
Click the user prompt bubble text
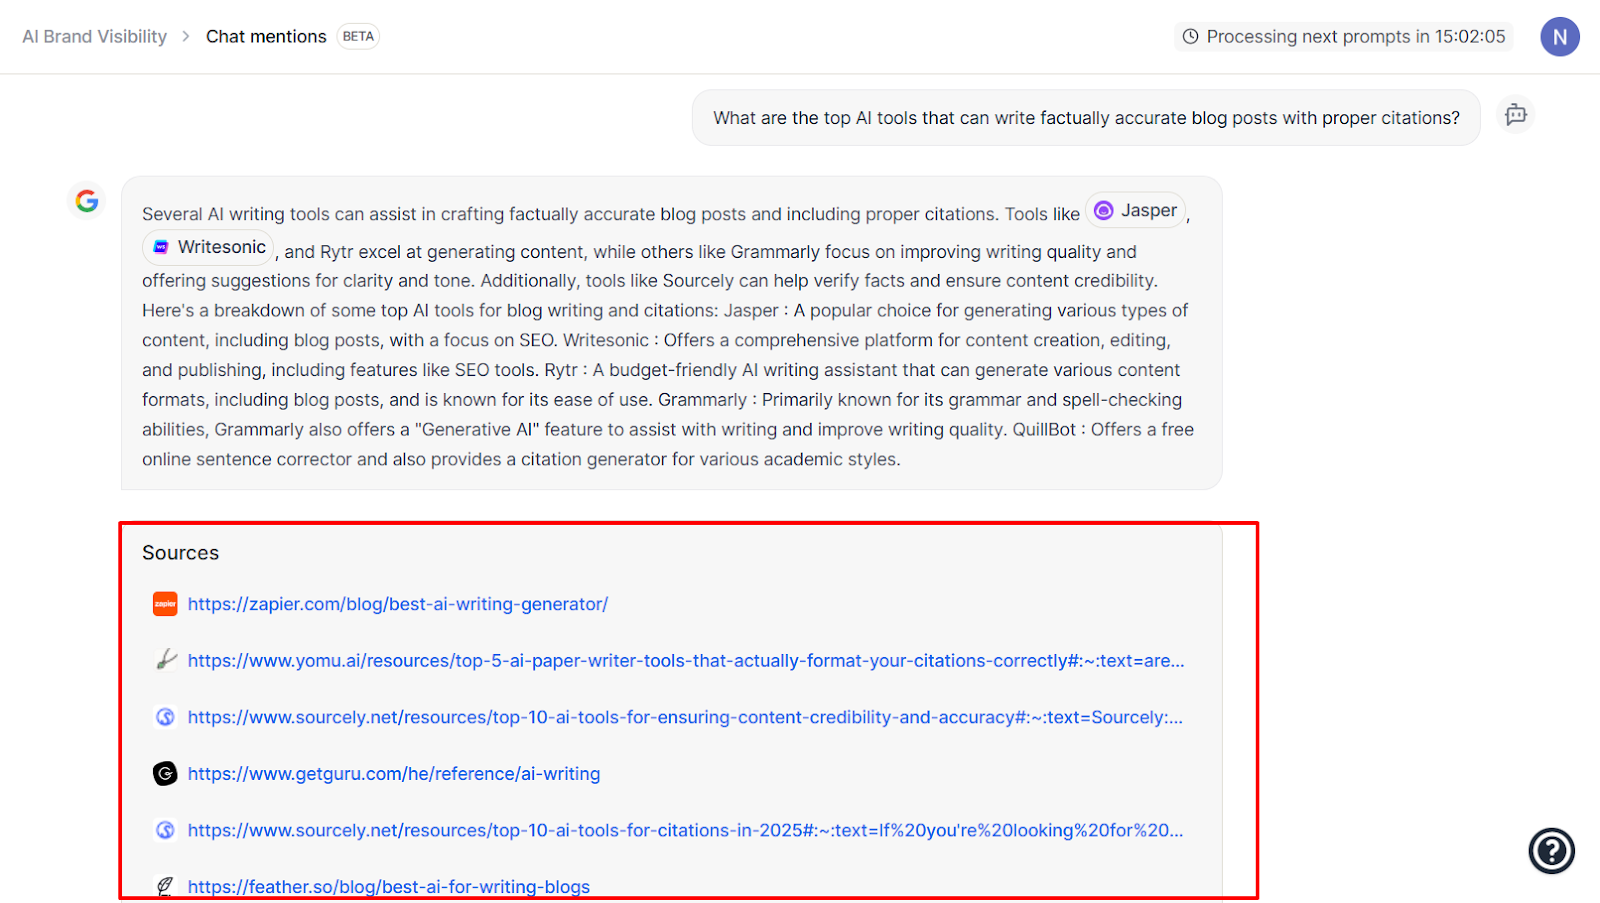pos(1086,118)
